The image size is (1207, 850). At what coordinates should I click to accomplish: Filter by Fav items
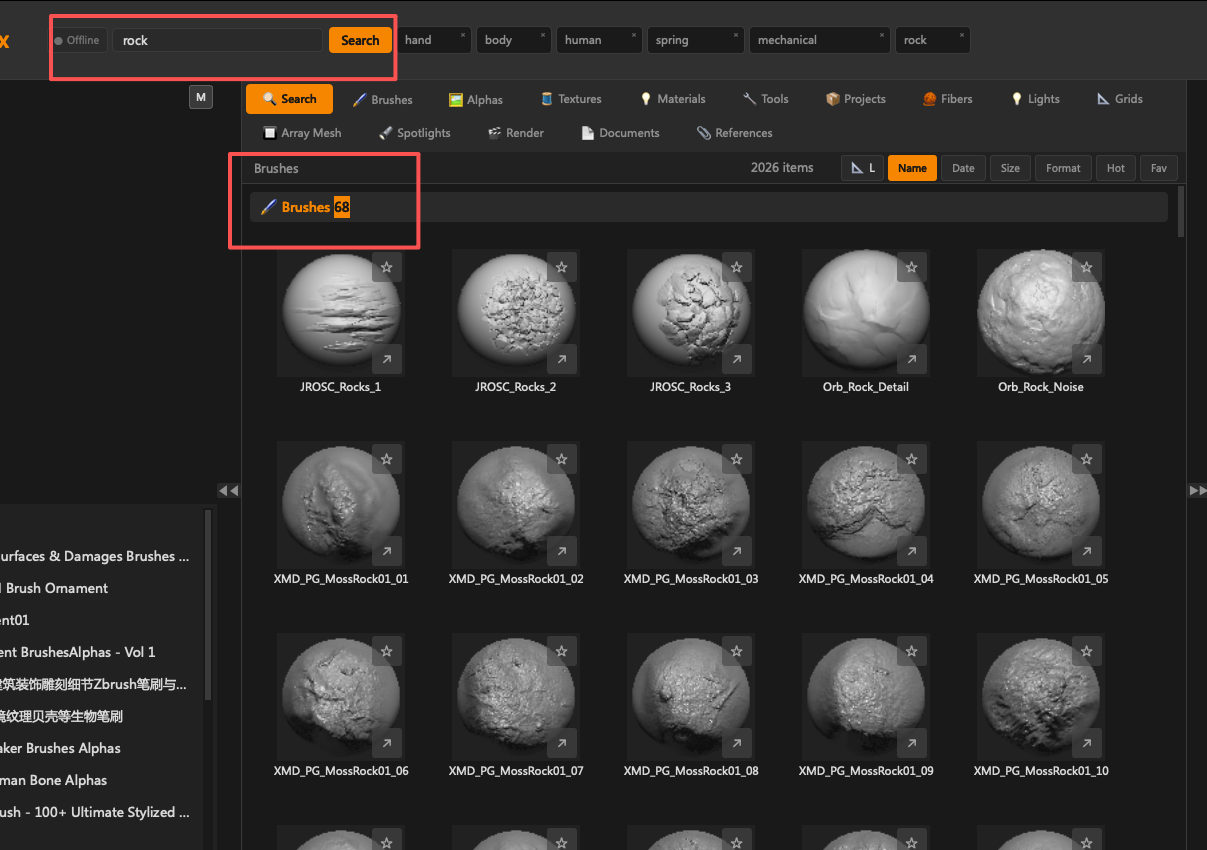point(1159,168)
